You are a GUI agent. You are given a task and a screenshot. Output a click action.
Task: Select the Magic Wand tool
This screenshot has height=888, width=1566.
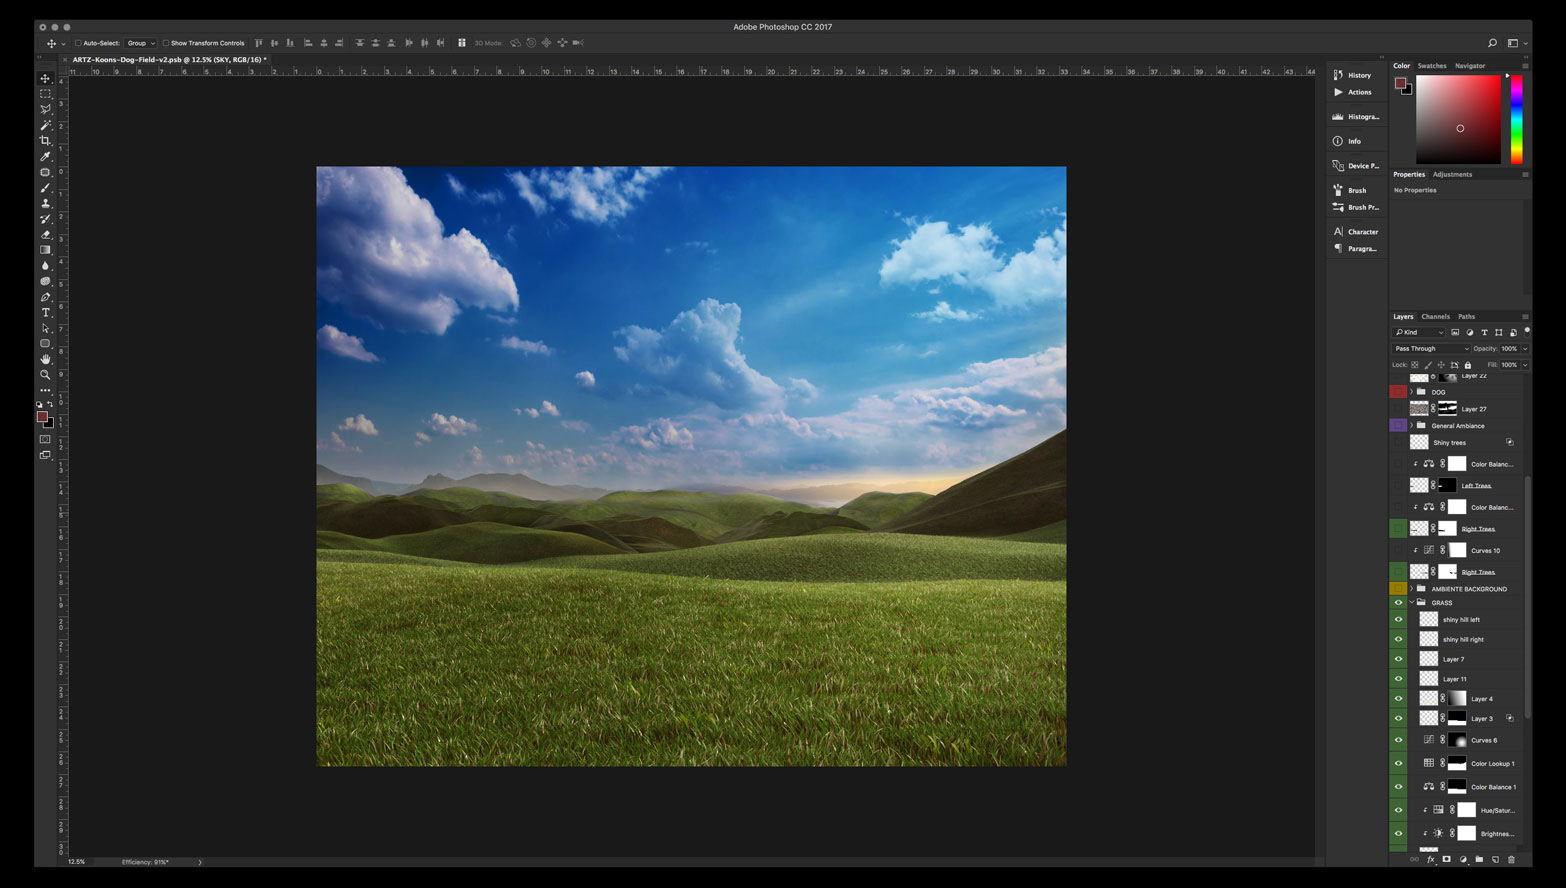[x=45, y=125]
